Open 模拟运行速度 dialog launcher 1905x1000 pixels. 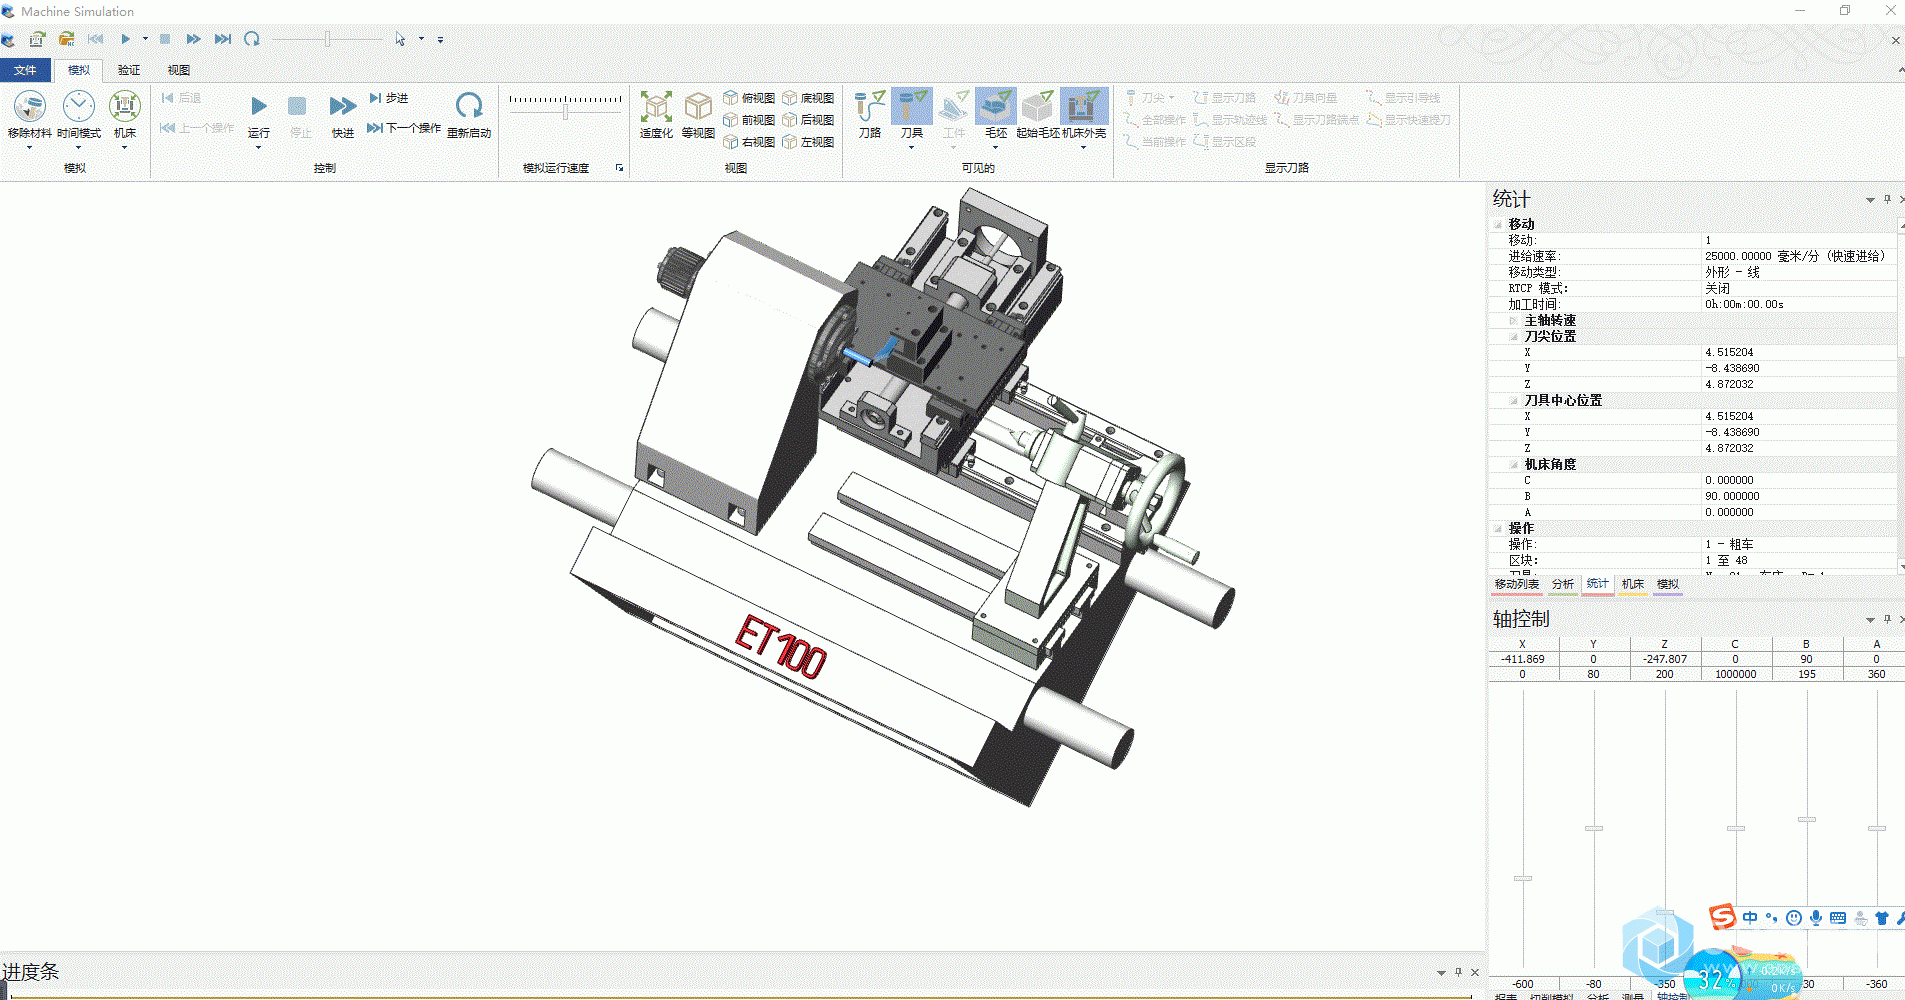click(619, 168)
